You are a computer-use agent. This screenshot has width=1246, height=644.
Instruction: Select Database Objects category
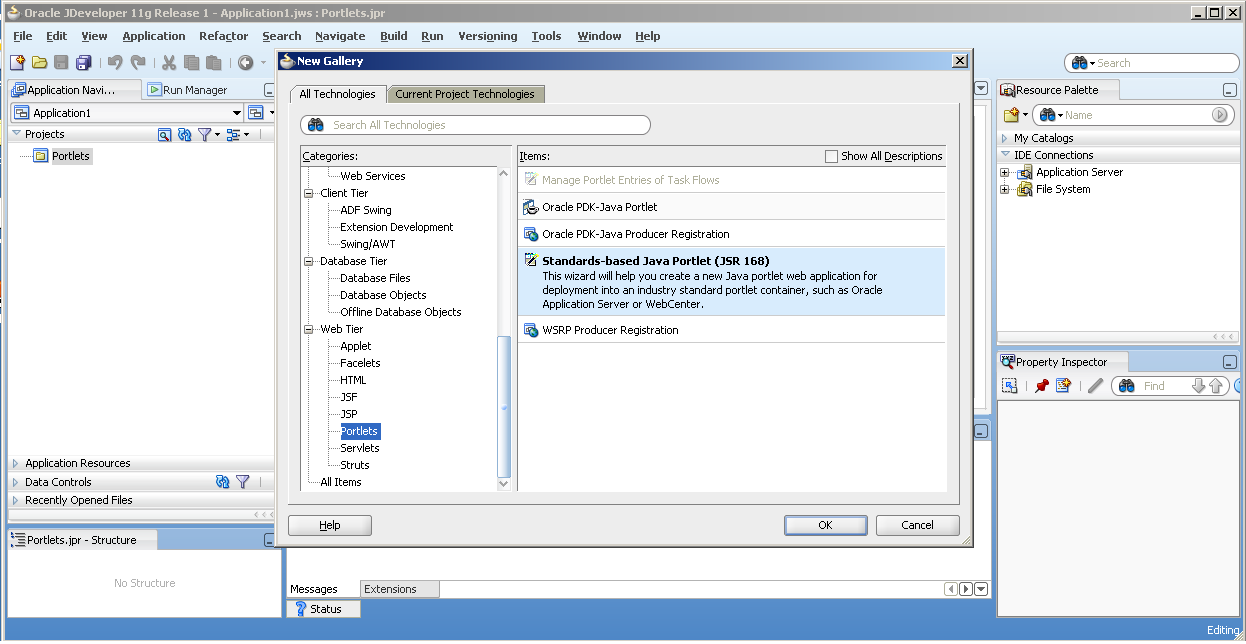click(383, 295)
